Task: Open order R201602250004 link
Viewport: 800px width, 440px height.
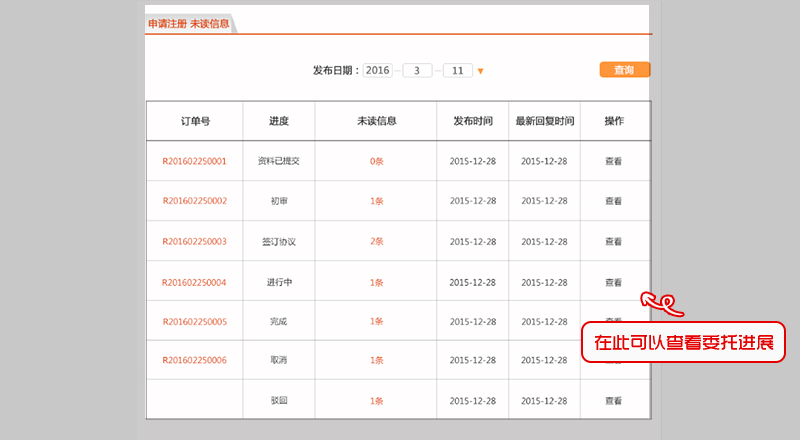Action: coord(194,282)
